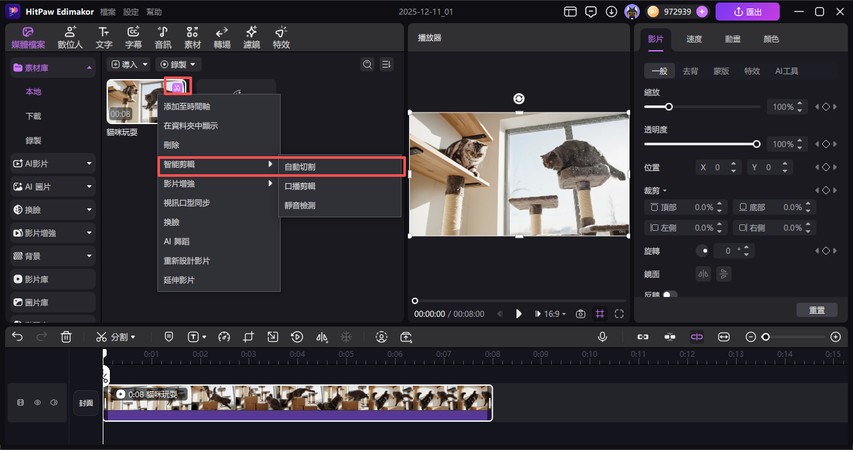The width and height of the screenshot is (853, 450).
Task: Collapse the 素材庫 library section
Action: click(53, 67)
